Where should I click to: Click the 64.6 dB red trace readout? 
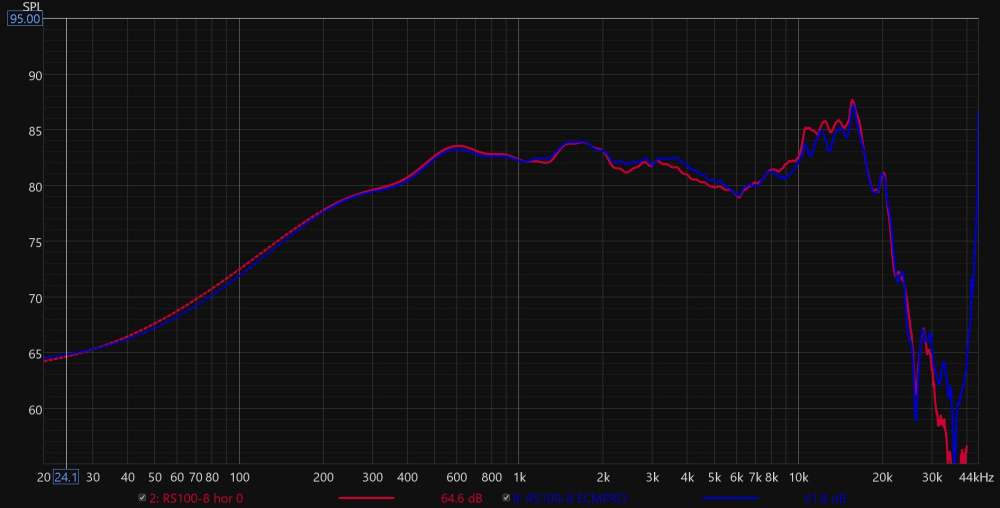click(461, 497)
